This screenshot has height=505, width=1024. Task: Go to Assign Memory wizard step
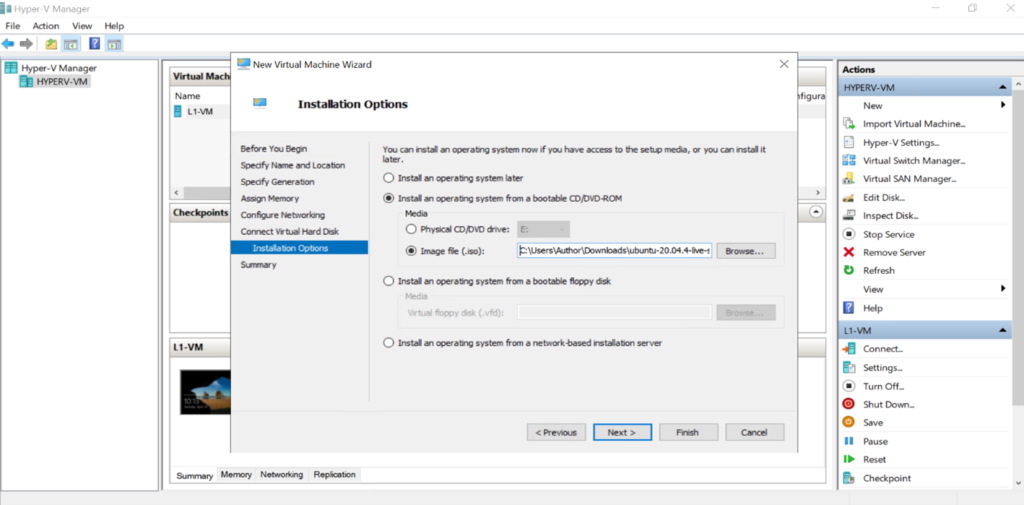(270, 198)
